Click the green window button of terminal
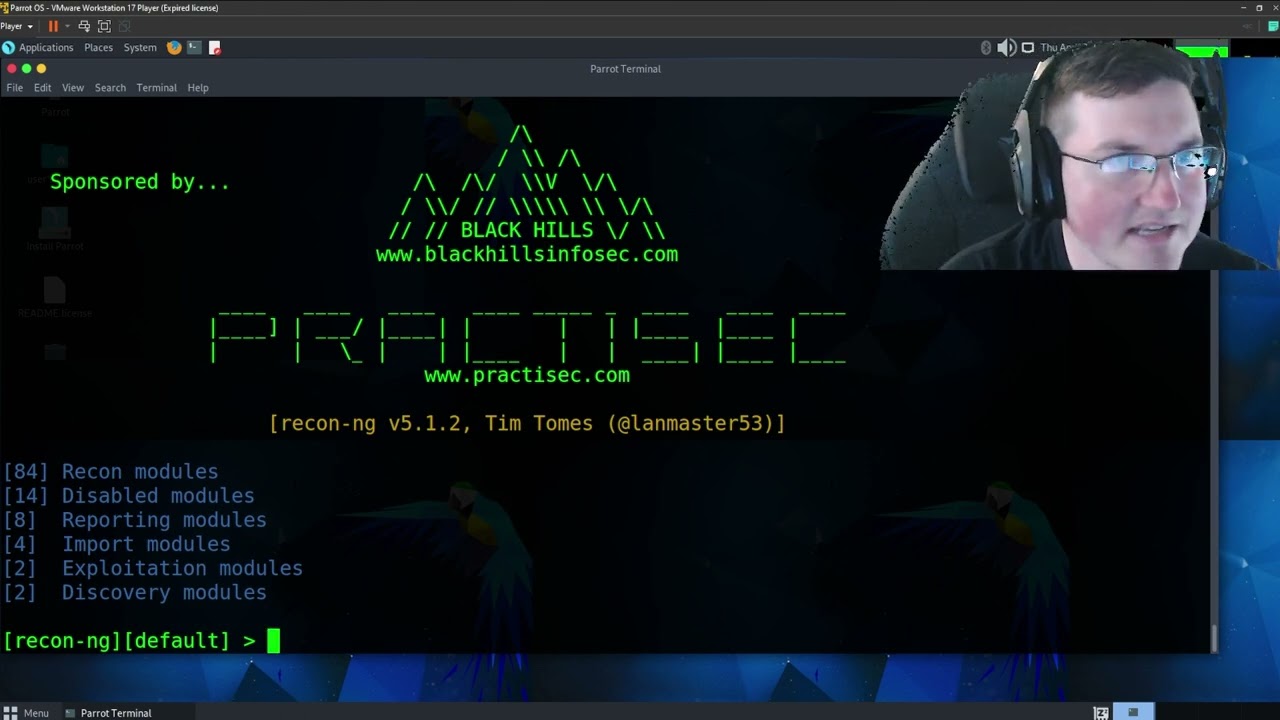 pos(26,68)
